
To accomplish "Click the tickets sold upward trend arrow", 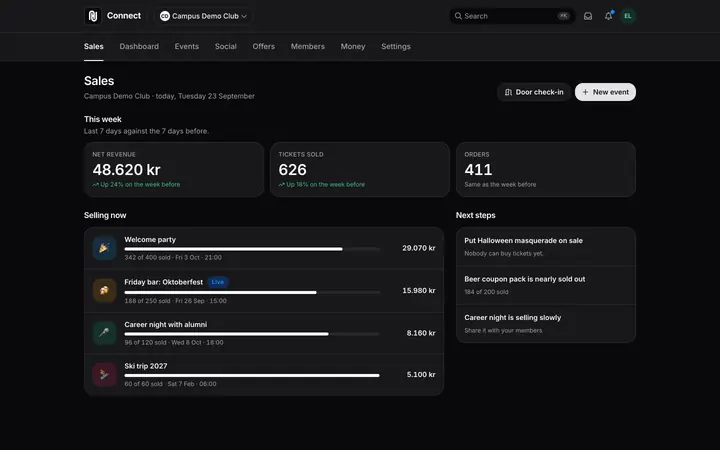I will click(x=281, y=185).
